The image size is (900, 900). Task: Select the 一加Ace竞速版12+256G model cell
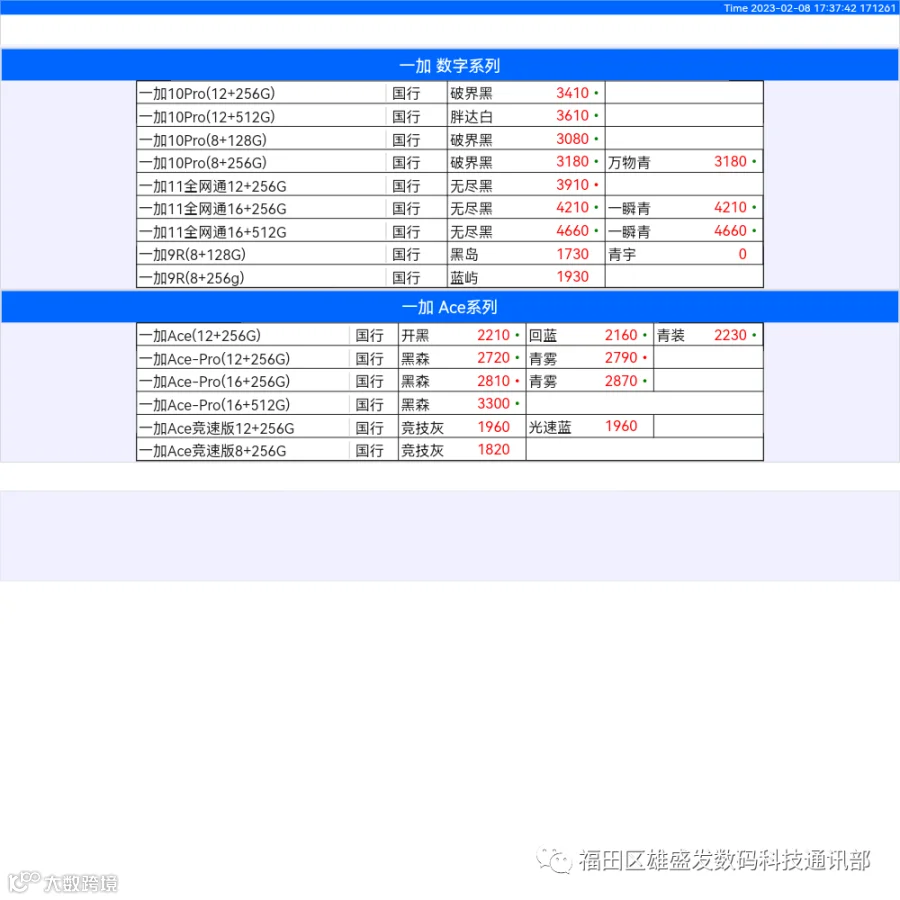(x=242, y=428)
